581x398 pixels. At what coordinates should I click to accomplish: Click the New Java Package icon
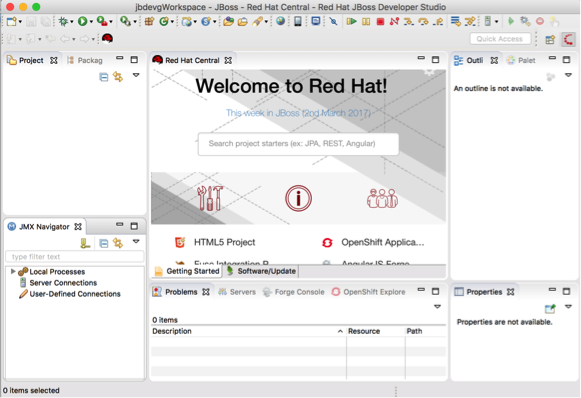[149, 21]
